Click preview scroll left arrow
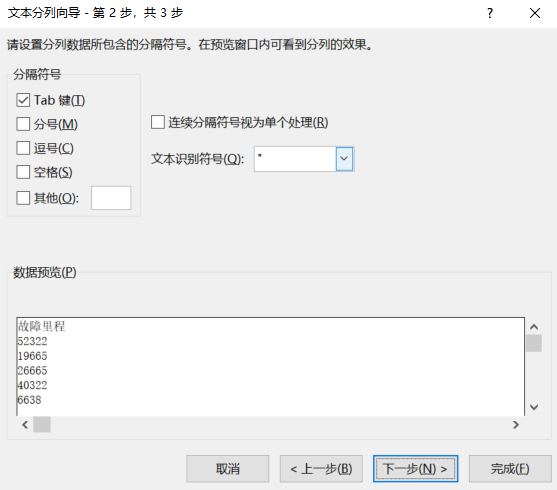This screenshot has height=490, width=557. [25, 425]
